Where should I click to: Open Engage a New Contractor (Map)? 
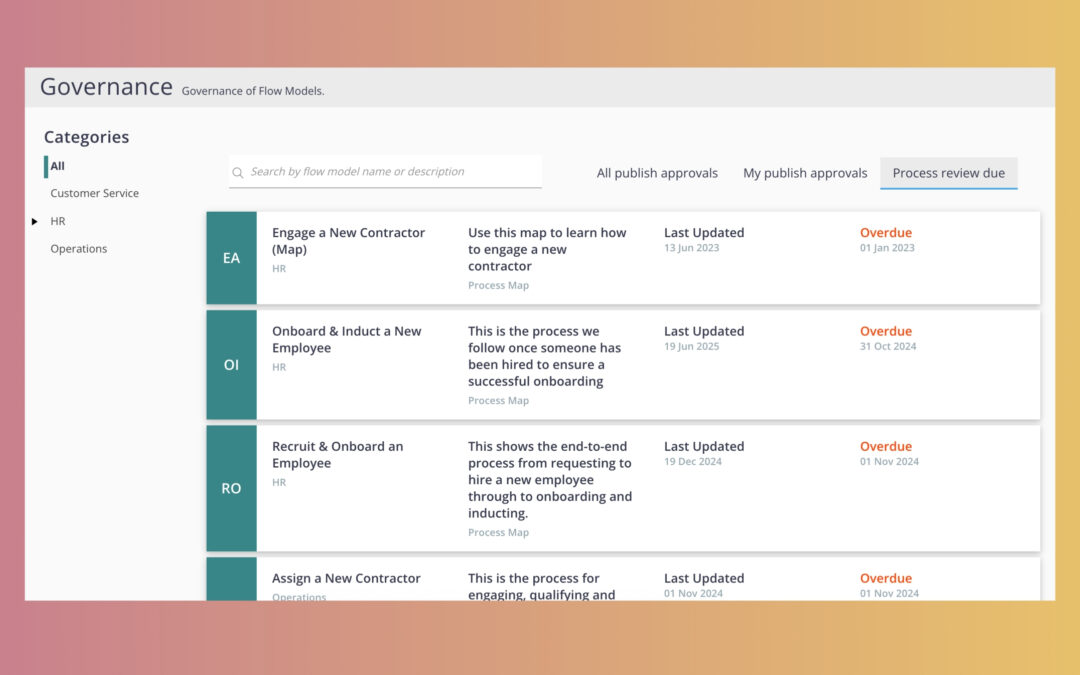pyautogui.click(x=348, y=241)
